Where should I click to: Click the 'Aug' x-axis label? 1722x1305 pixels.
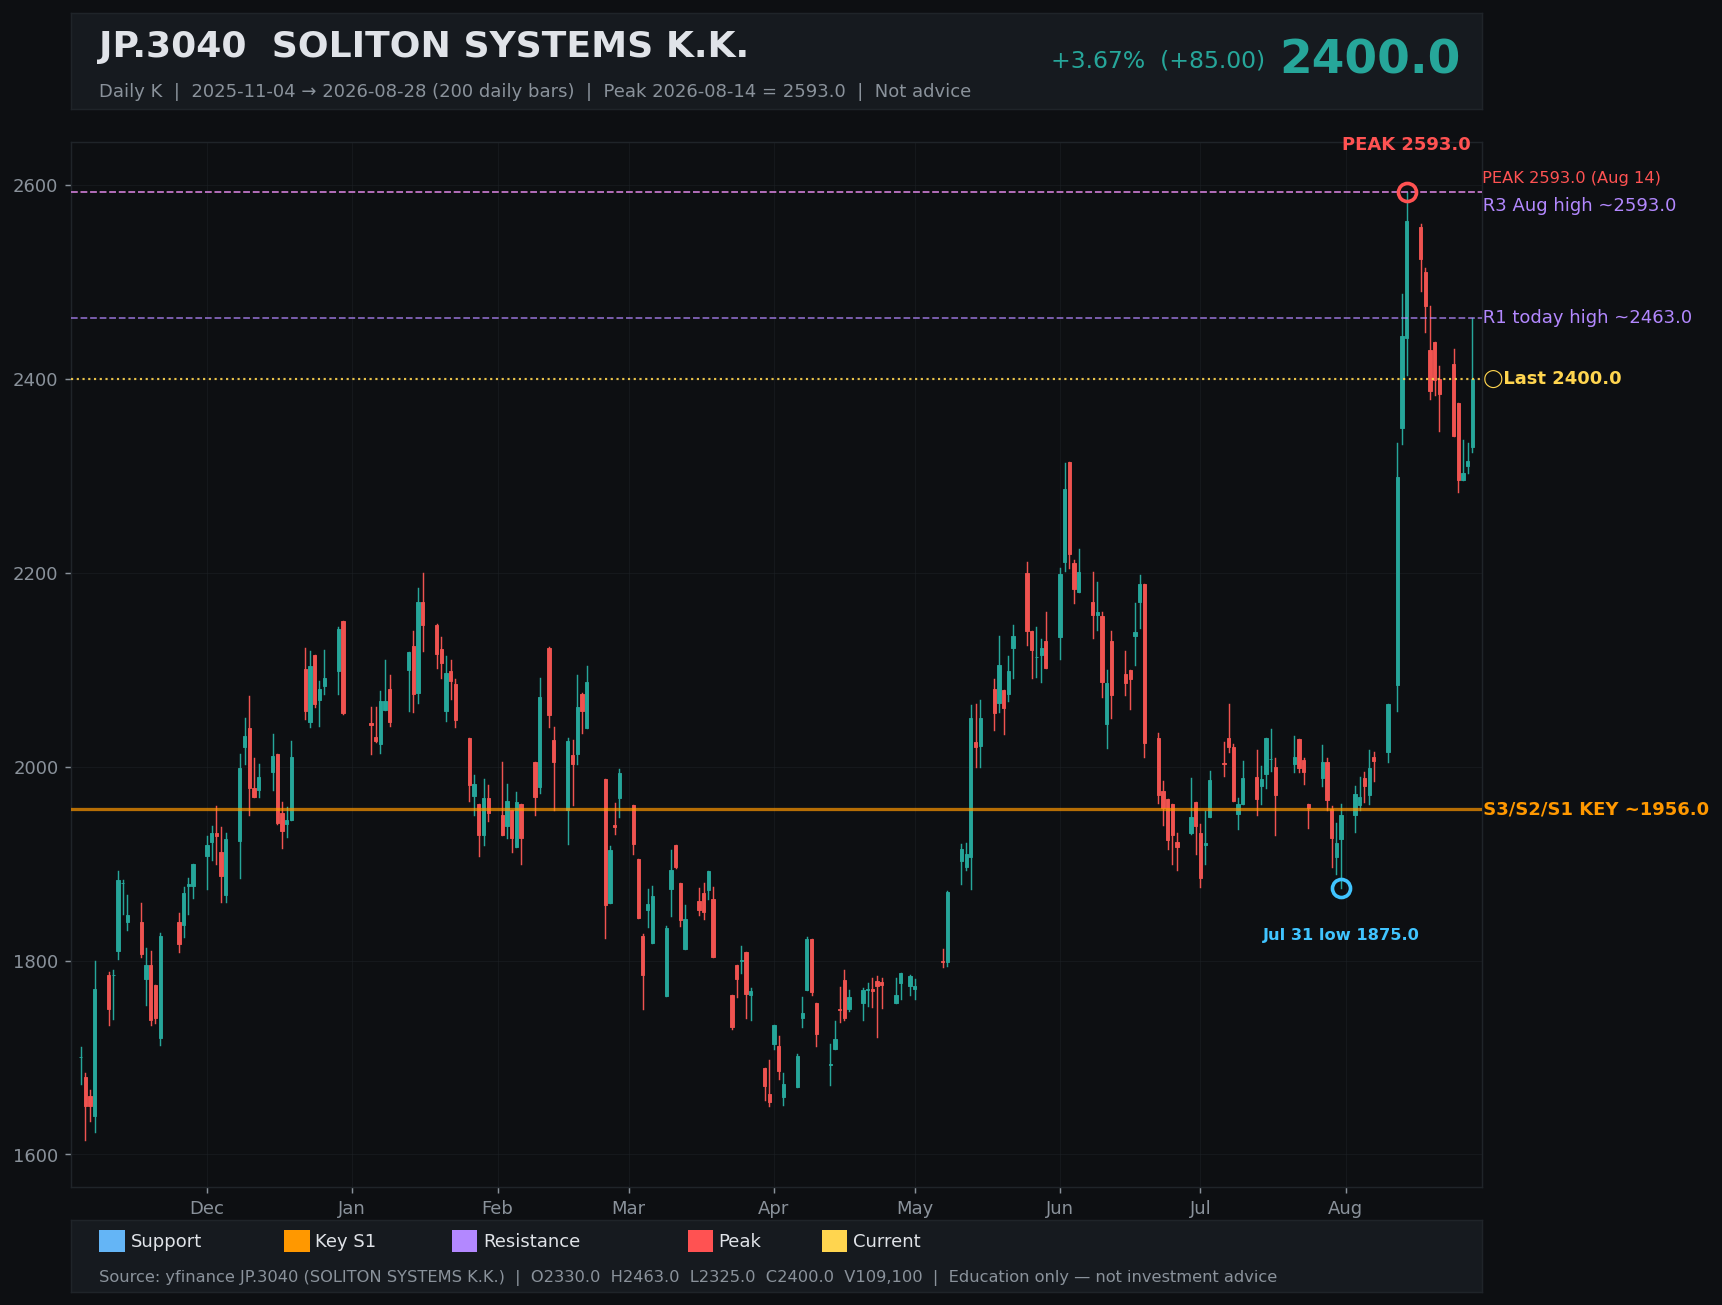pos(1345,1208)
